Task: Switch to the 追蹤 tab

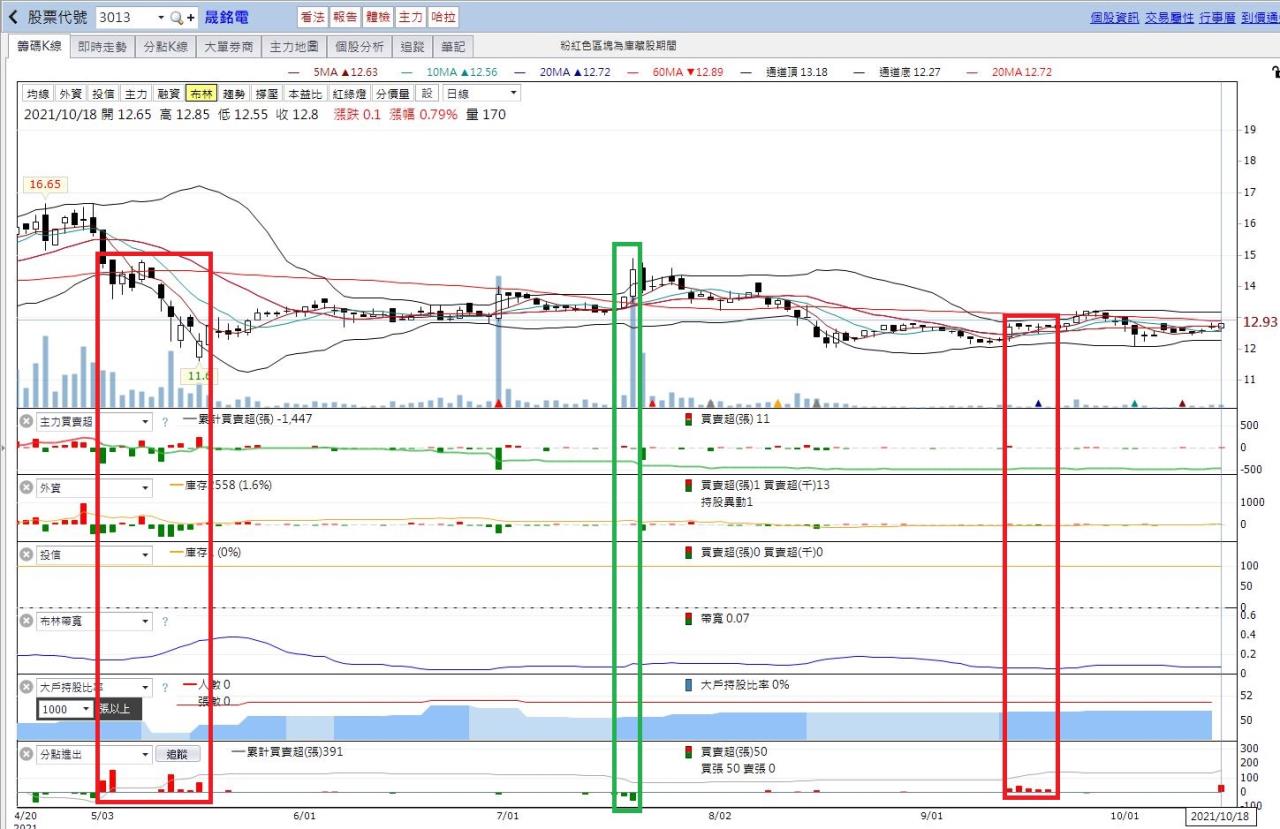Action: [412, 46]
